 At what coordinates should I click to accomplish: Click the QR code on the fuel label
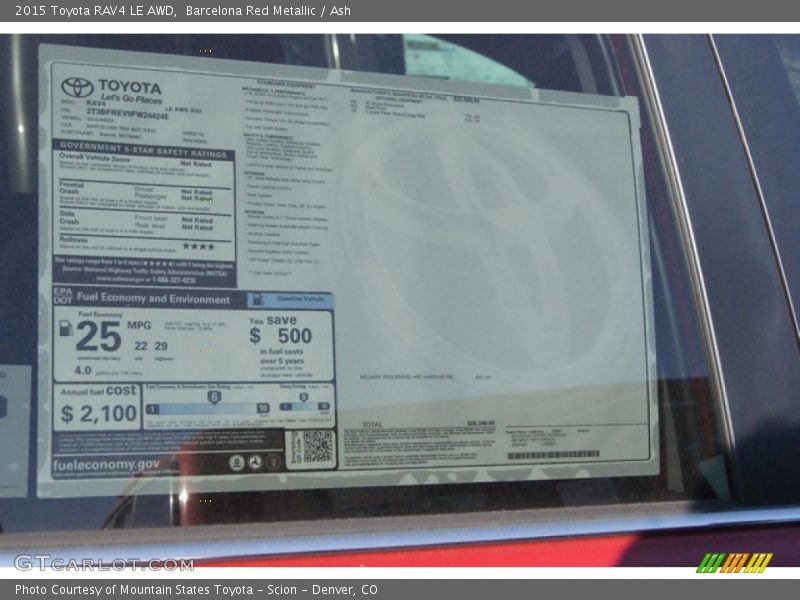[317, 447]
